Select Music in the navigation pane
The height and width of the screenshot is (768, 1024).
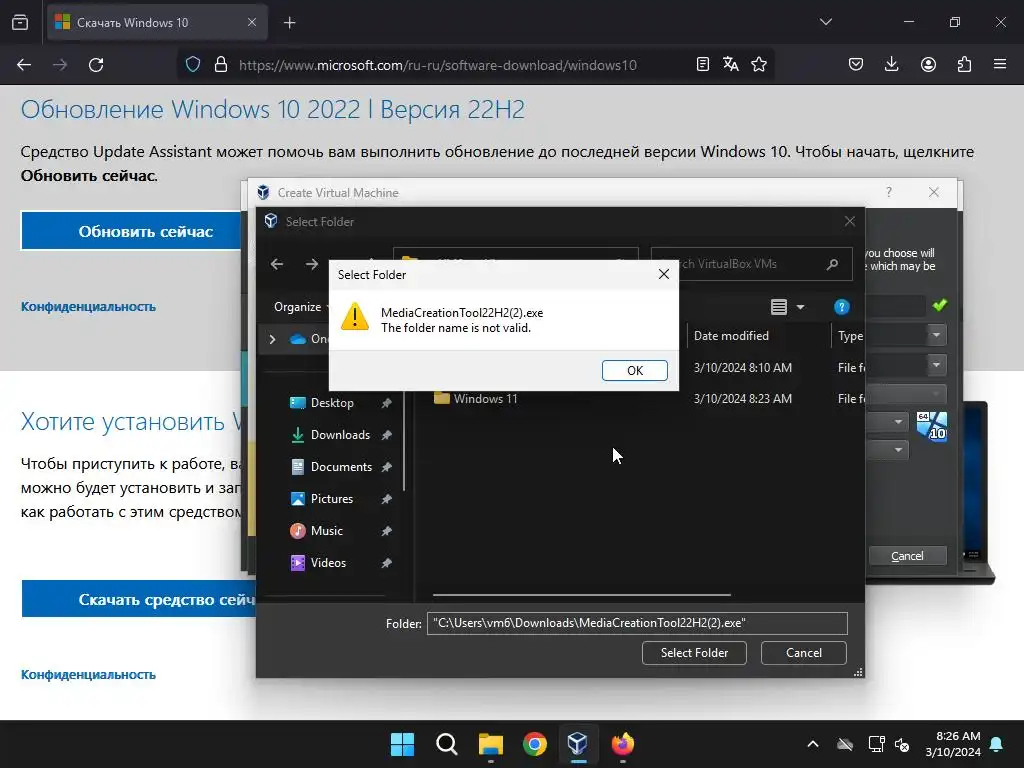pyautogui.click(x=326, y=531)
